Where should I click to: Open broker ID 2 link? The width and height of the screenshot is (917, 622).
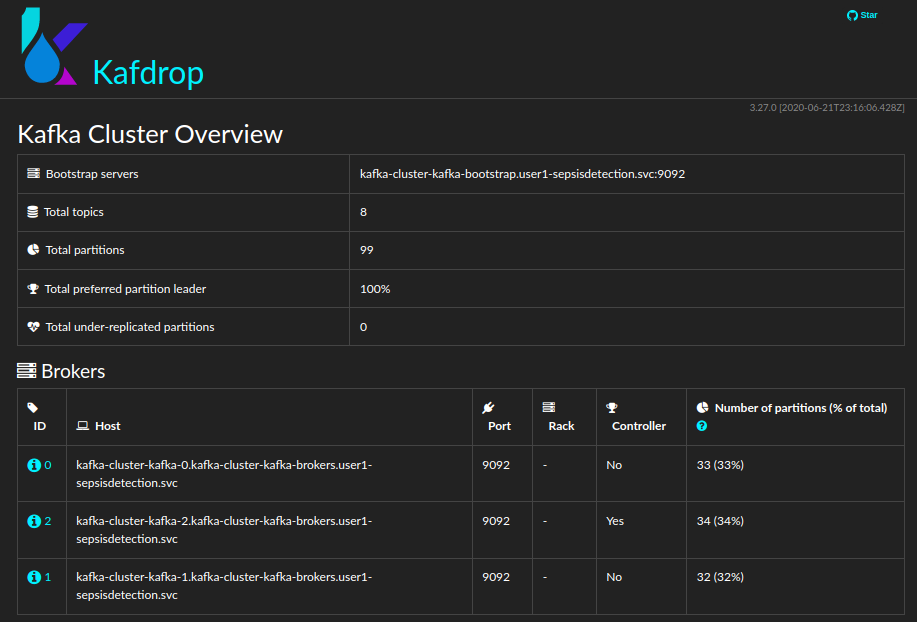click(48, 521)
